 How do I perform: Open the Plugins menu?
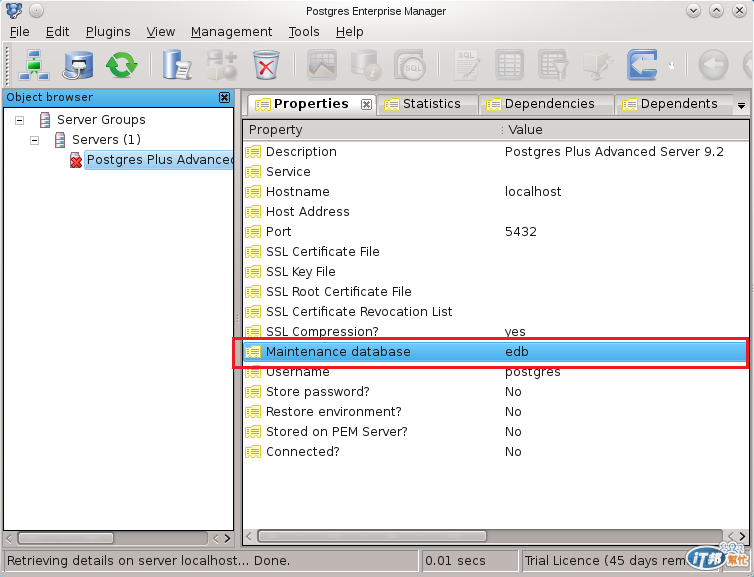(108, 32)
